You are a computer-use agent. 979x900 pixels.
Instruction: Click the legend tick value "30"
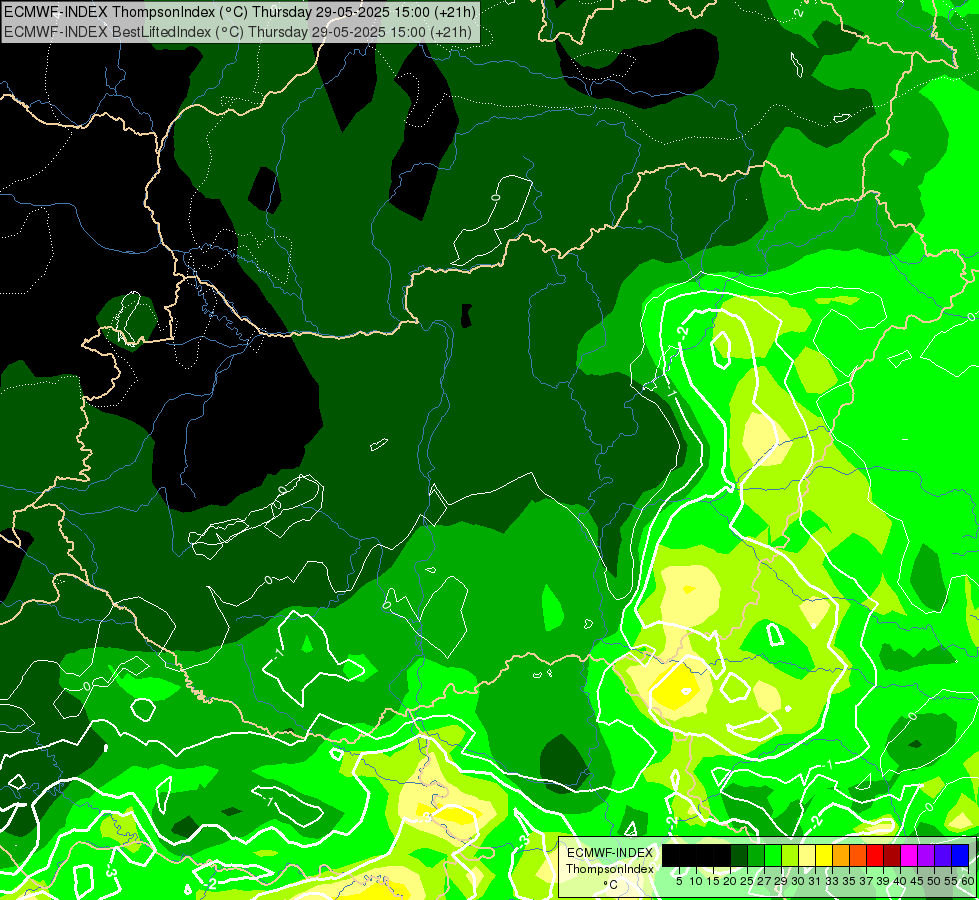pyautogui.click(x=799, y=881)
